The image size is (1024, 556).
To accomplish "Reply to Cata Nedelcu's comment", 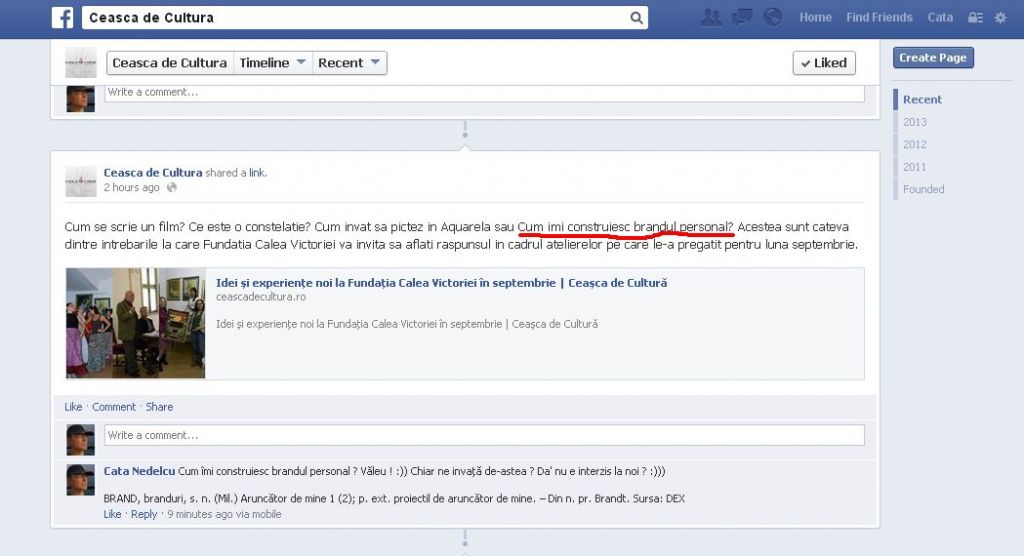I will click(144, 514).
